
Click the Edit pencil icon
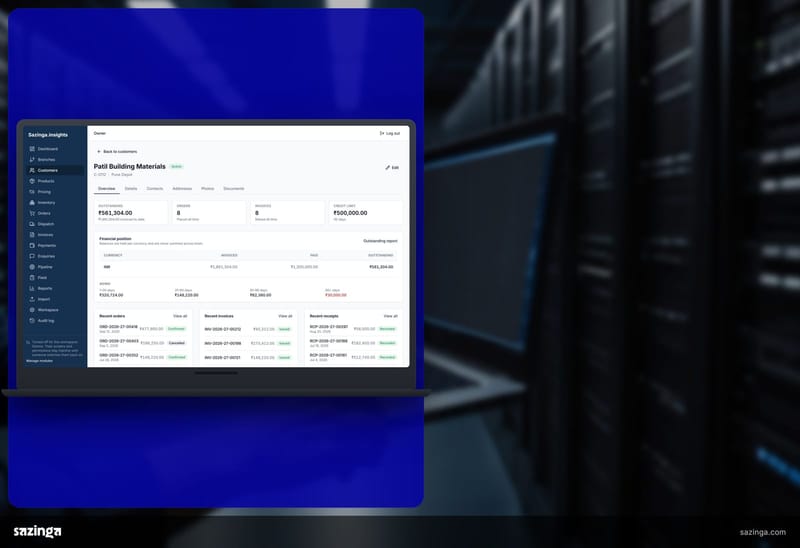click(x=388, y=167)
